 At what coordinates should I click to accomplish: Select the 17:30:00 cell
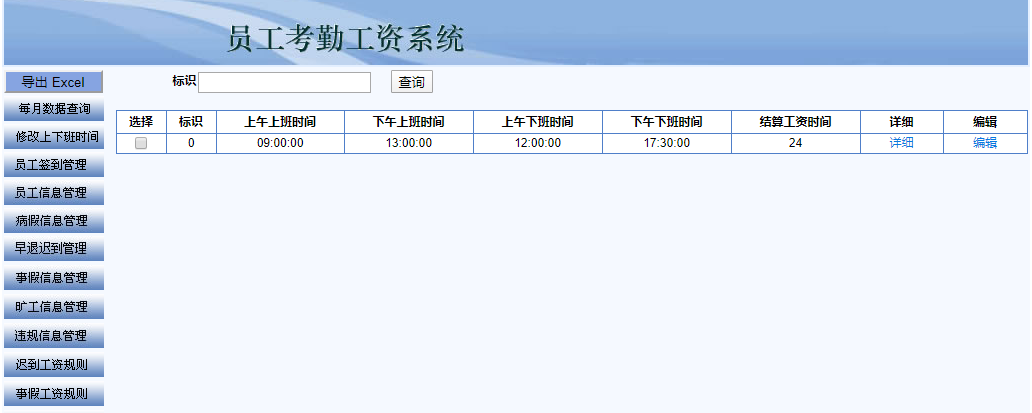click(667, 143)
